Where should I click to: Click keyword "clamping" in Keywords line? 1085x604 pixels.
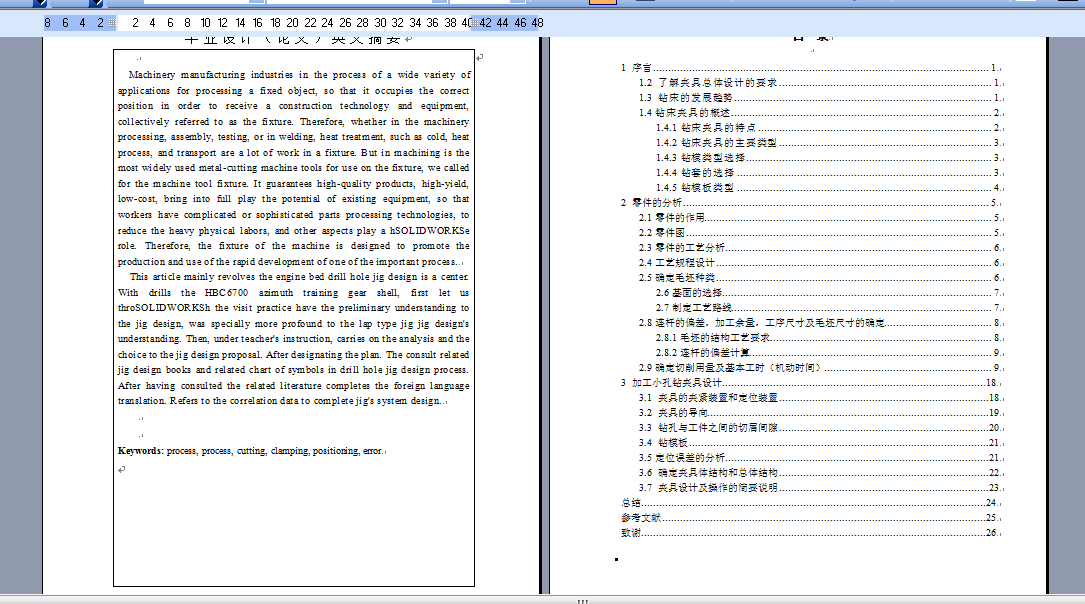(290, 451)
